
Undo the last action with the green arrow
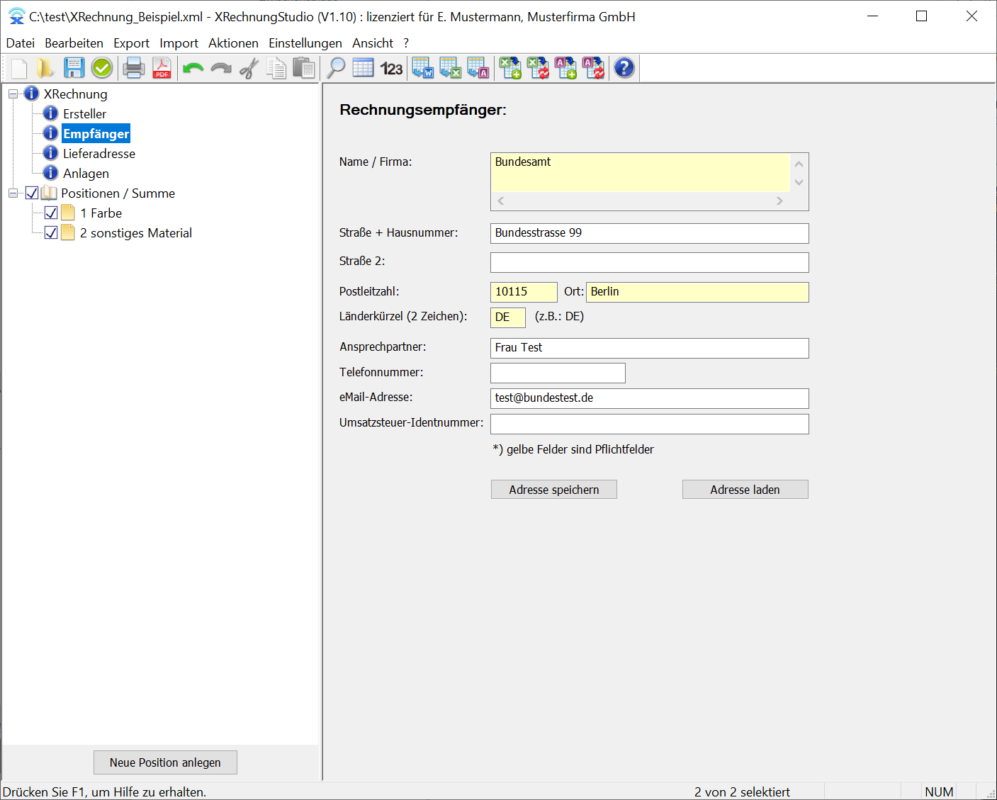(193, 68)
